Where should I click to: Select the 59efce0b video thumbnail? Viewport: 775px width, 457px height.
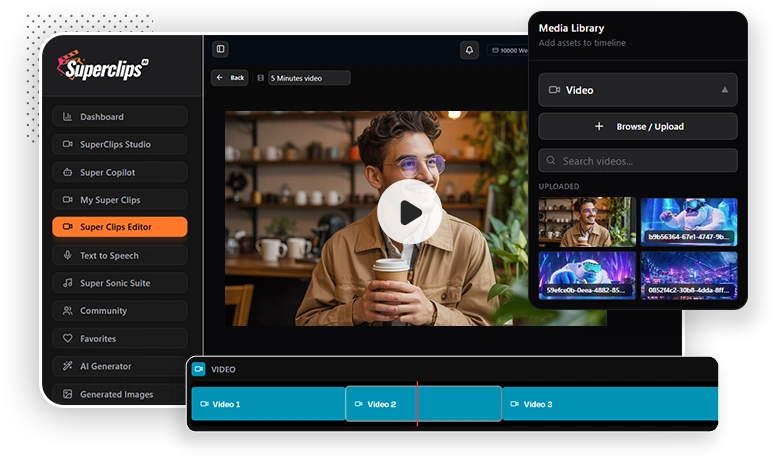pos(587,275)
